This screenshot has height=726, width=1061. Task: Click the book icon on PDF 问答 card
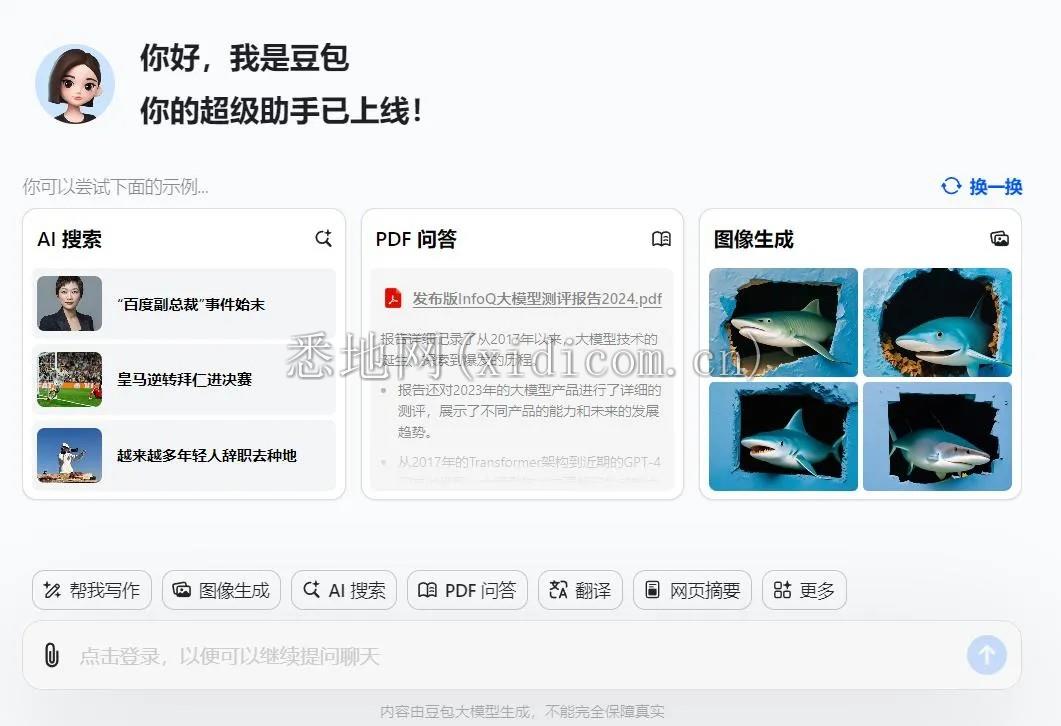tap(661, 239)
